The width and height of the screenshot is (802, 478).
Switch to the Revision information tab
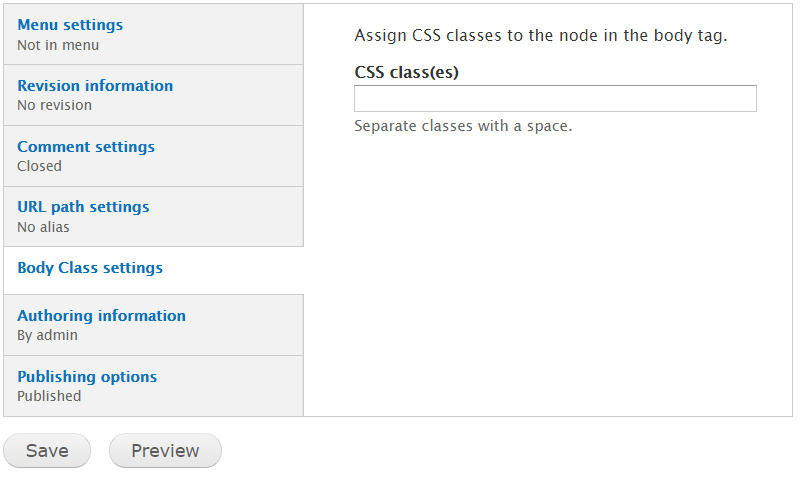[95, 85]
